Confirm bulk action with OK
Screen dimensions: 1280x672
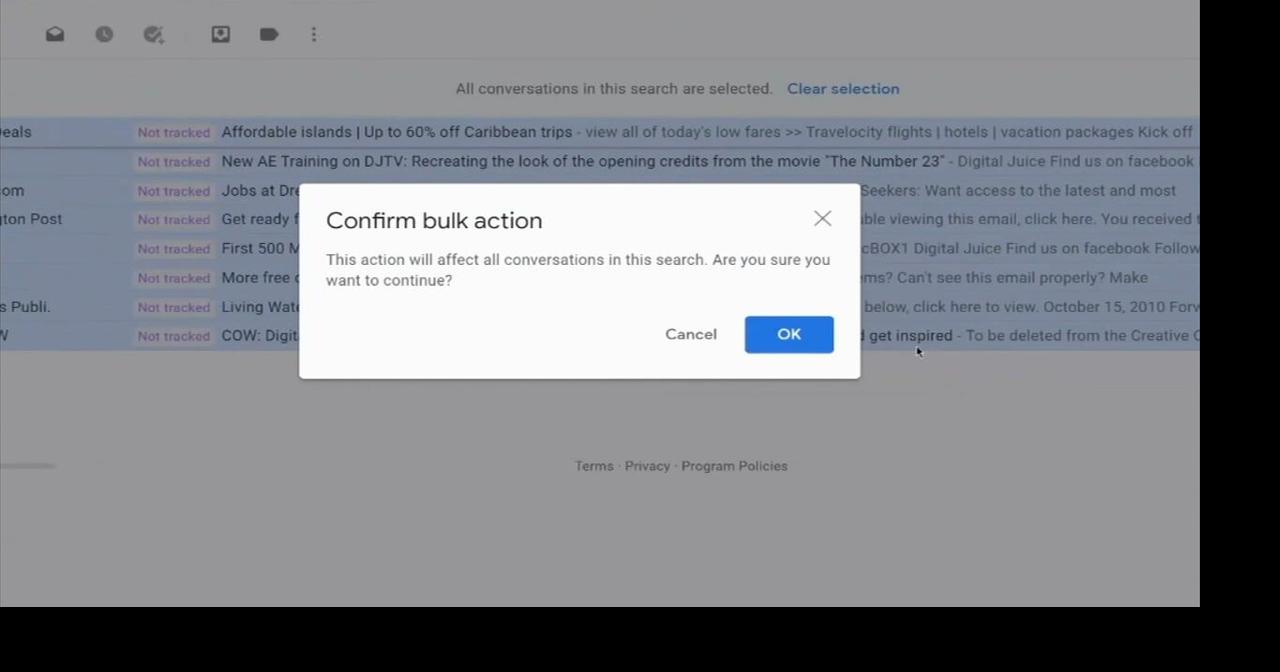789,334
